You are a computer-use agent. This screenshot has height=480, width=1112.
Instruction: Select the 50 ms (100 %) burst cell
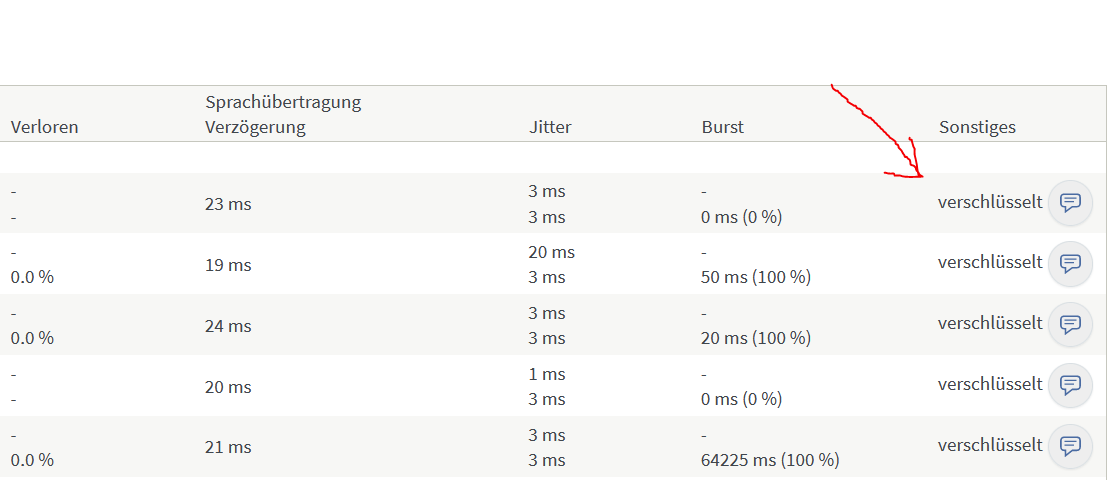coord(756,277)
